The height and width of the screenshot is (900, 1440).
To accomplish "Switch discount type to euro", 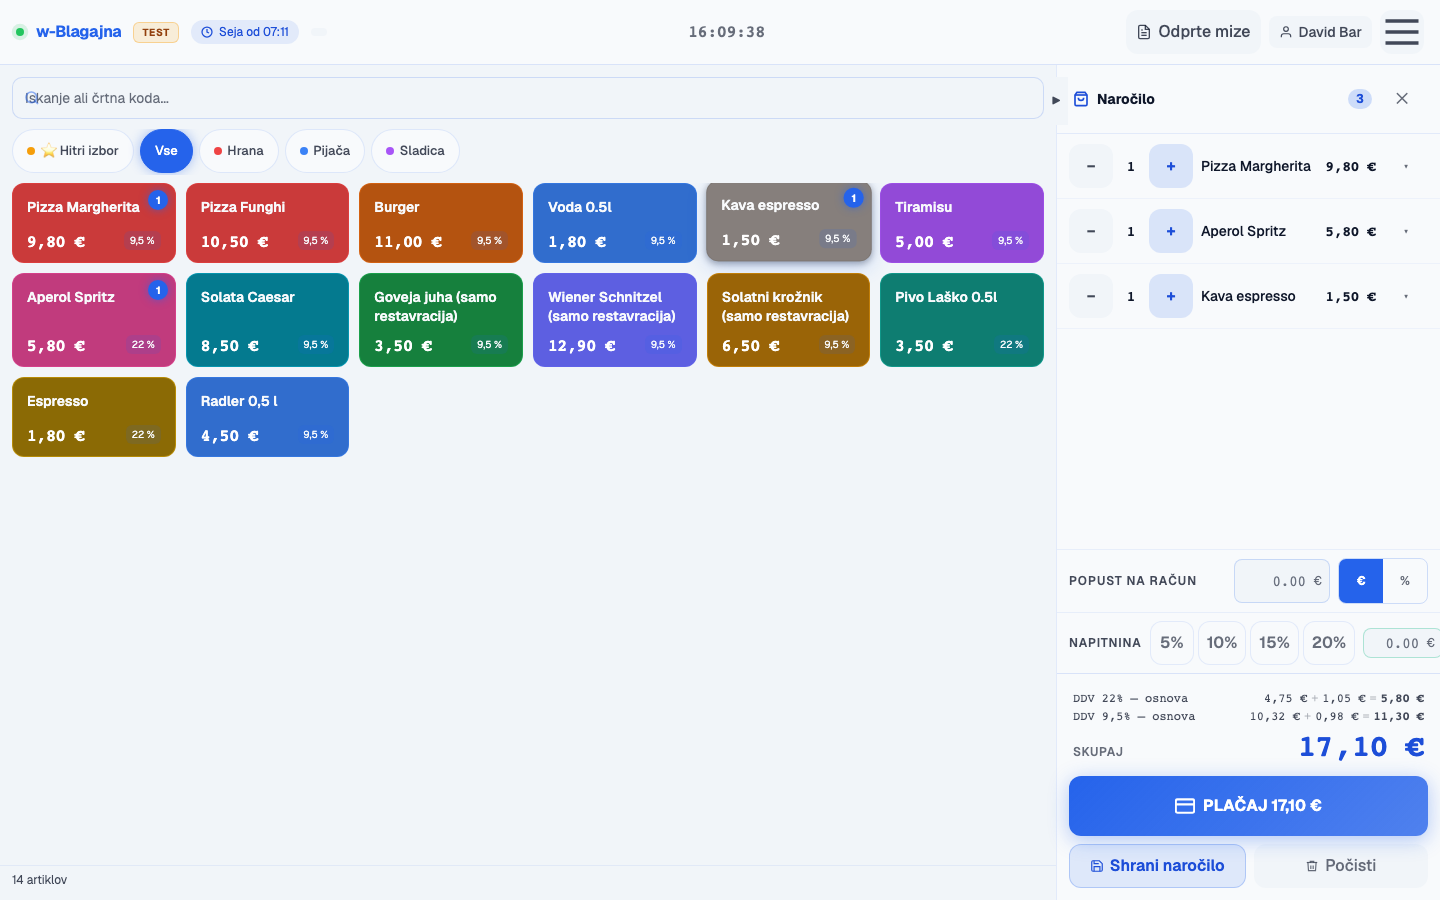I will click(x=1361, y=581).
